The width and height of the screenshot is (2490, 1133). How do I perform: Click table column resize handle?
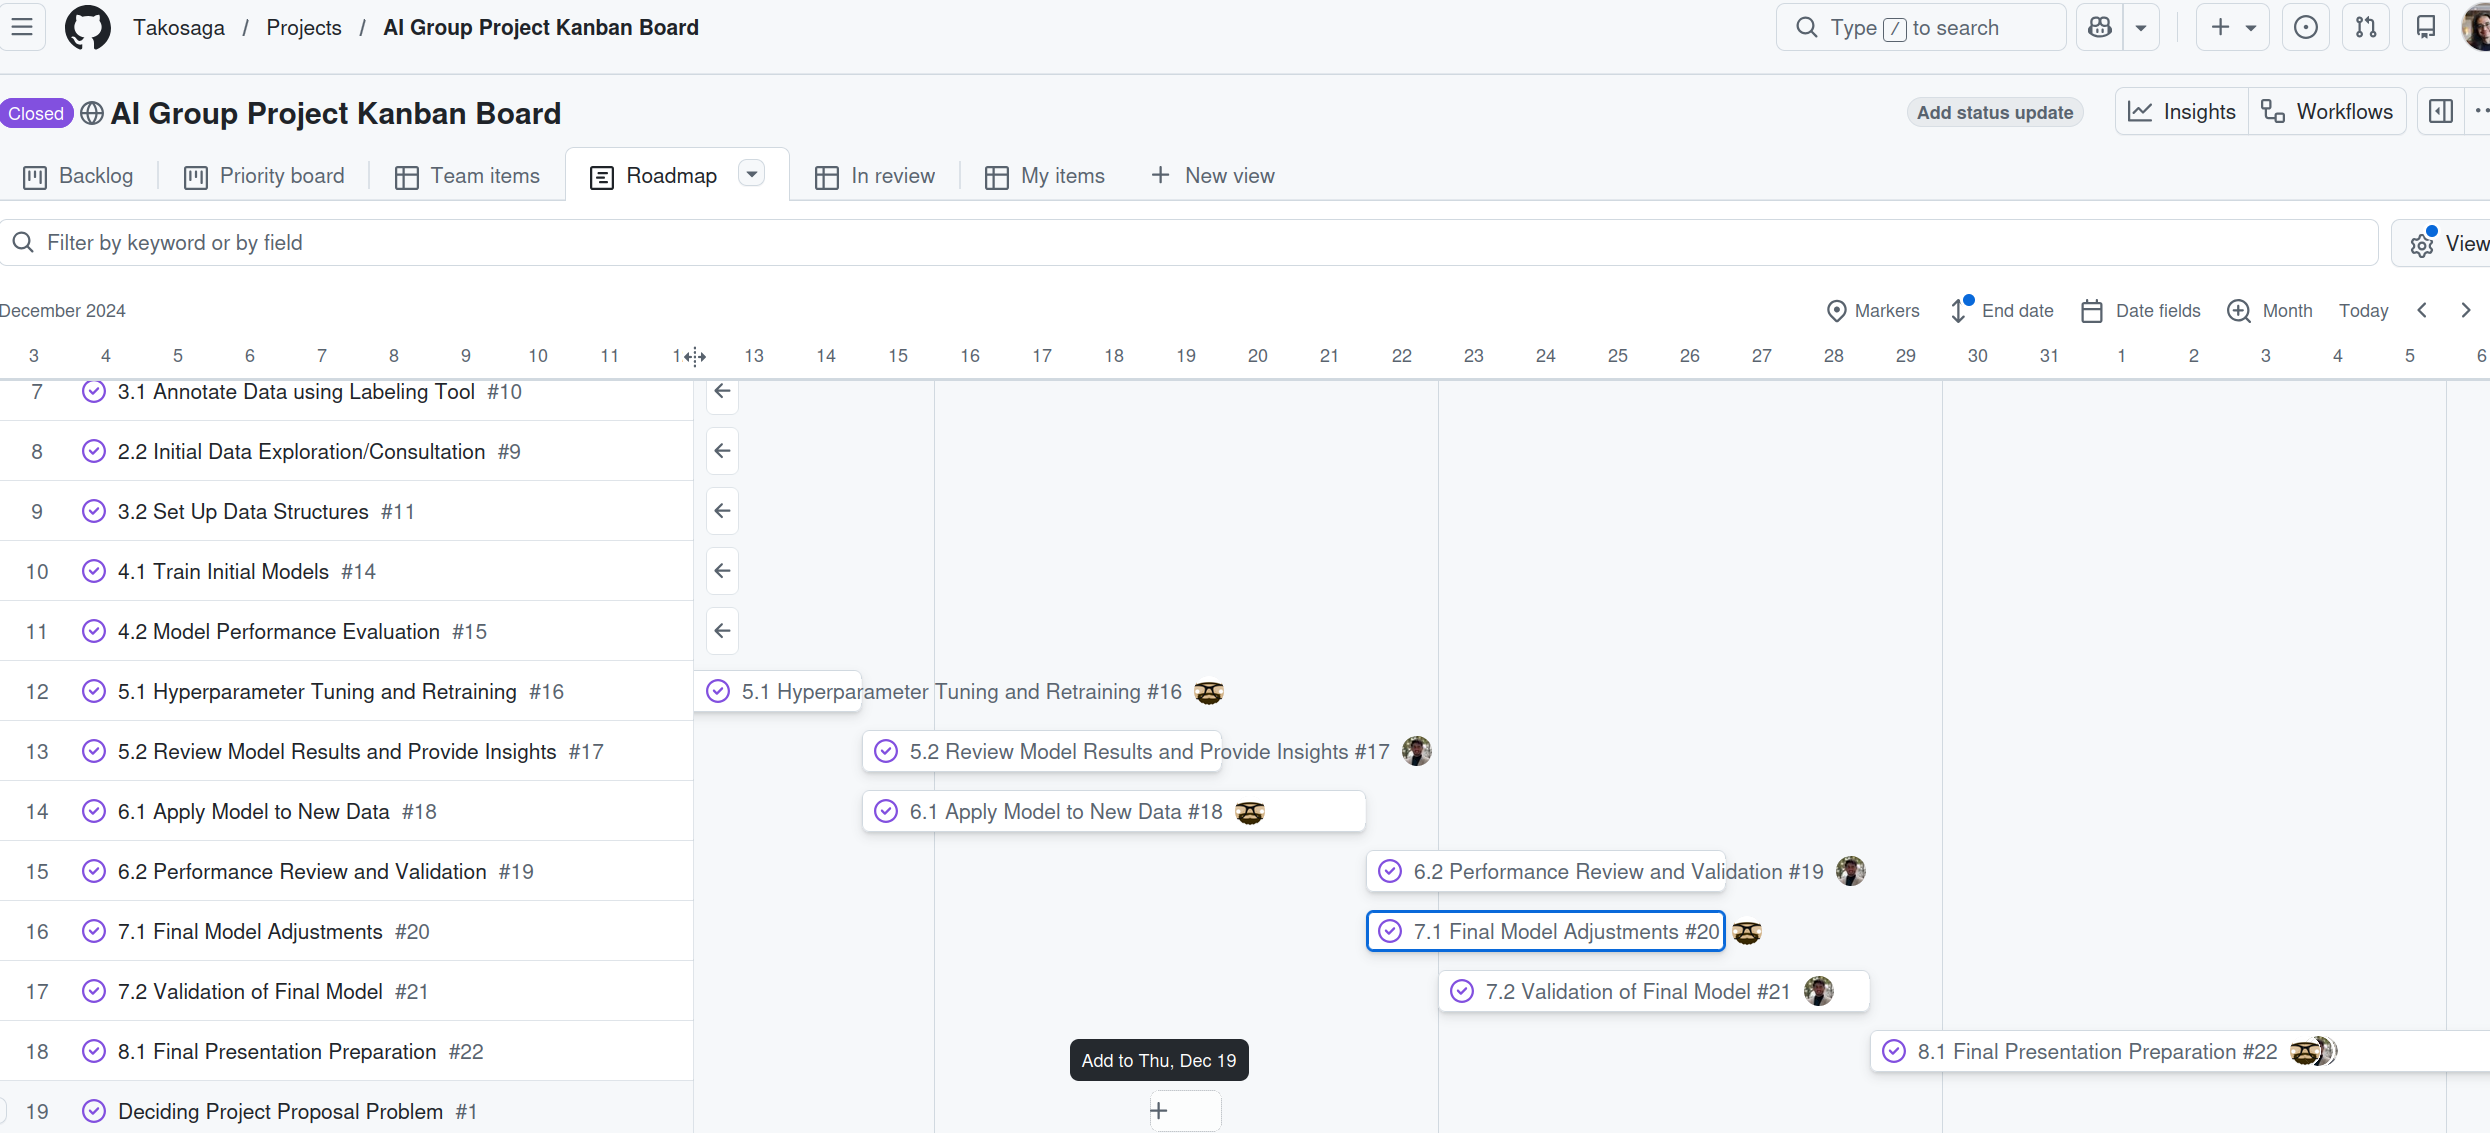[694, 356]
